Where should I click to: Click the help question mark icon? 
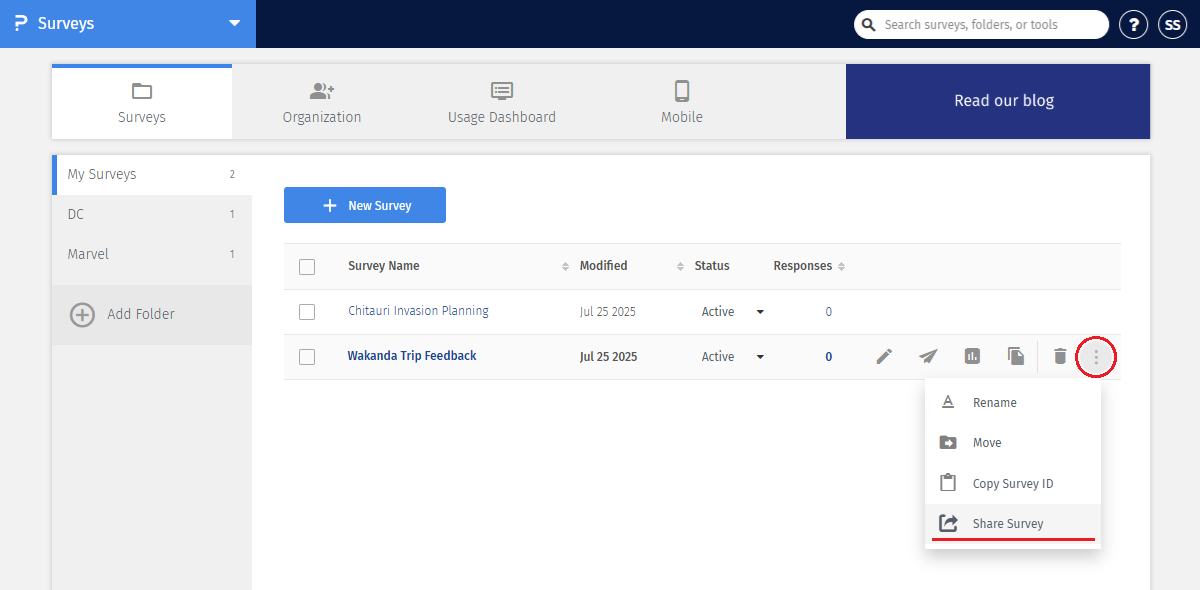(1133, 25)
